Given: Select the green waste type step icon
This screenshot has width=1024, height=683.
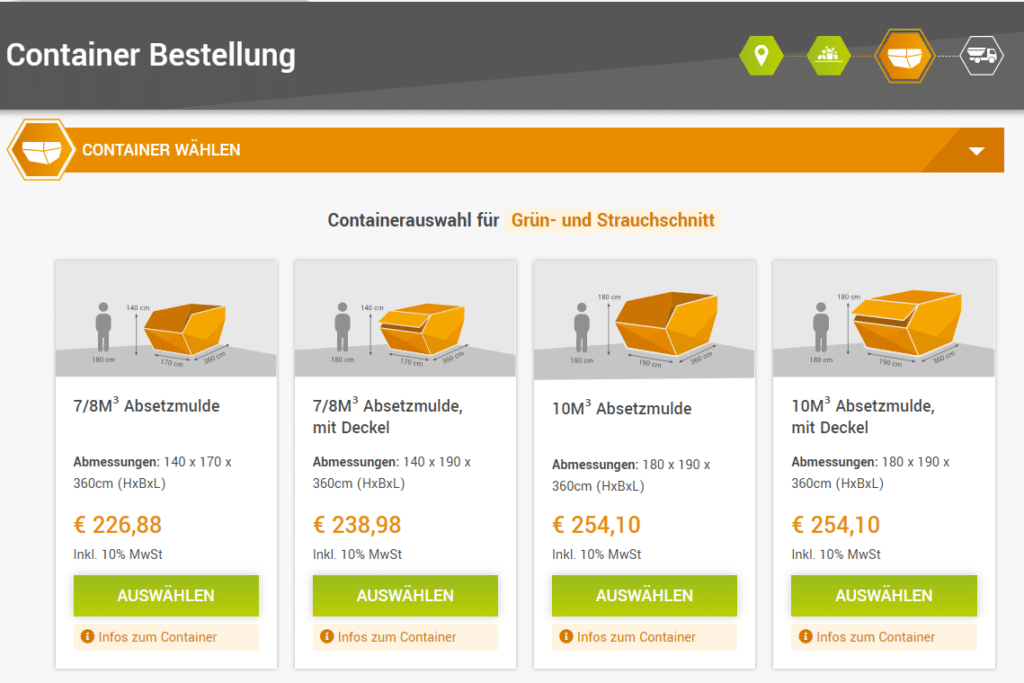Looking at the screenshot, I should pos(828,55).
